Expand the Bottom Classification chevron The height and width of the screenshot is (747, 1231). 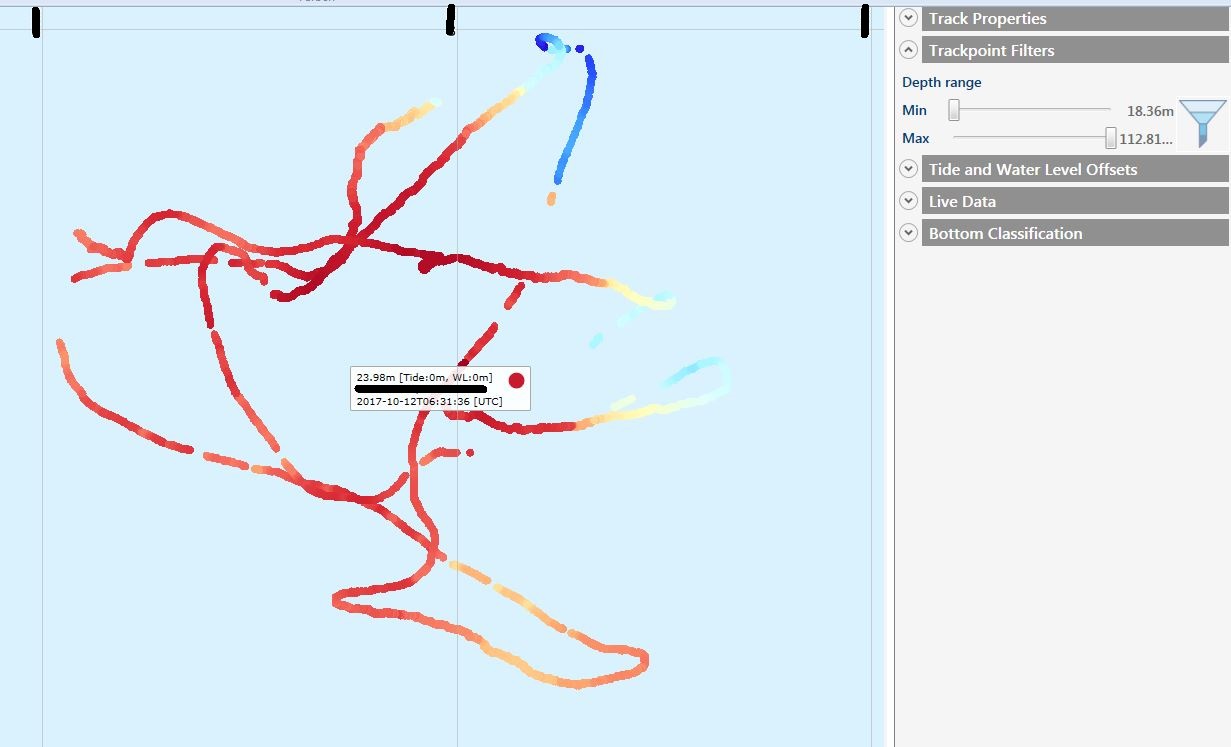908,233
